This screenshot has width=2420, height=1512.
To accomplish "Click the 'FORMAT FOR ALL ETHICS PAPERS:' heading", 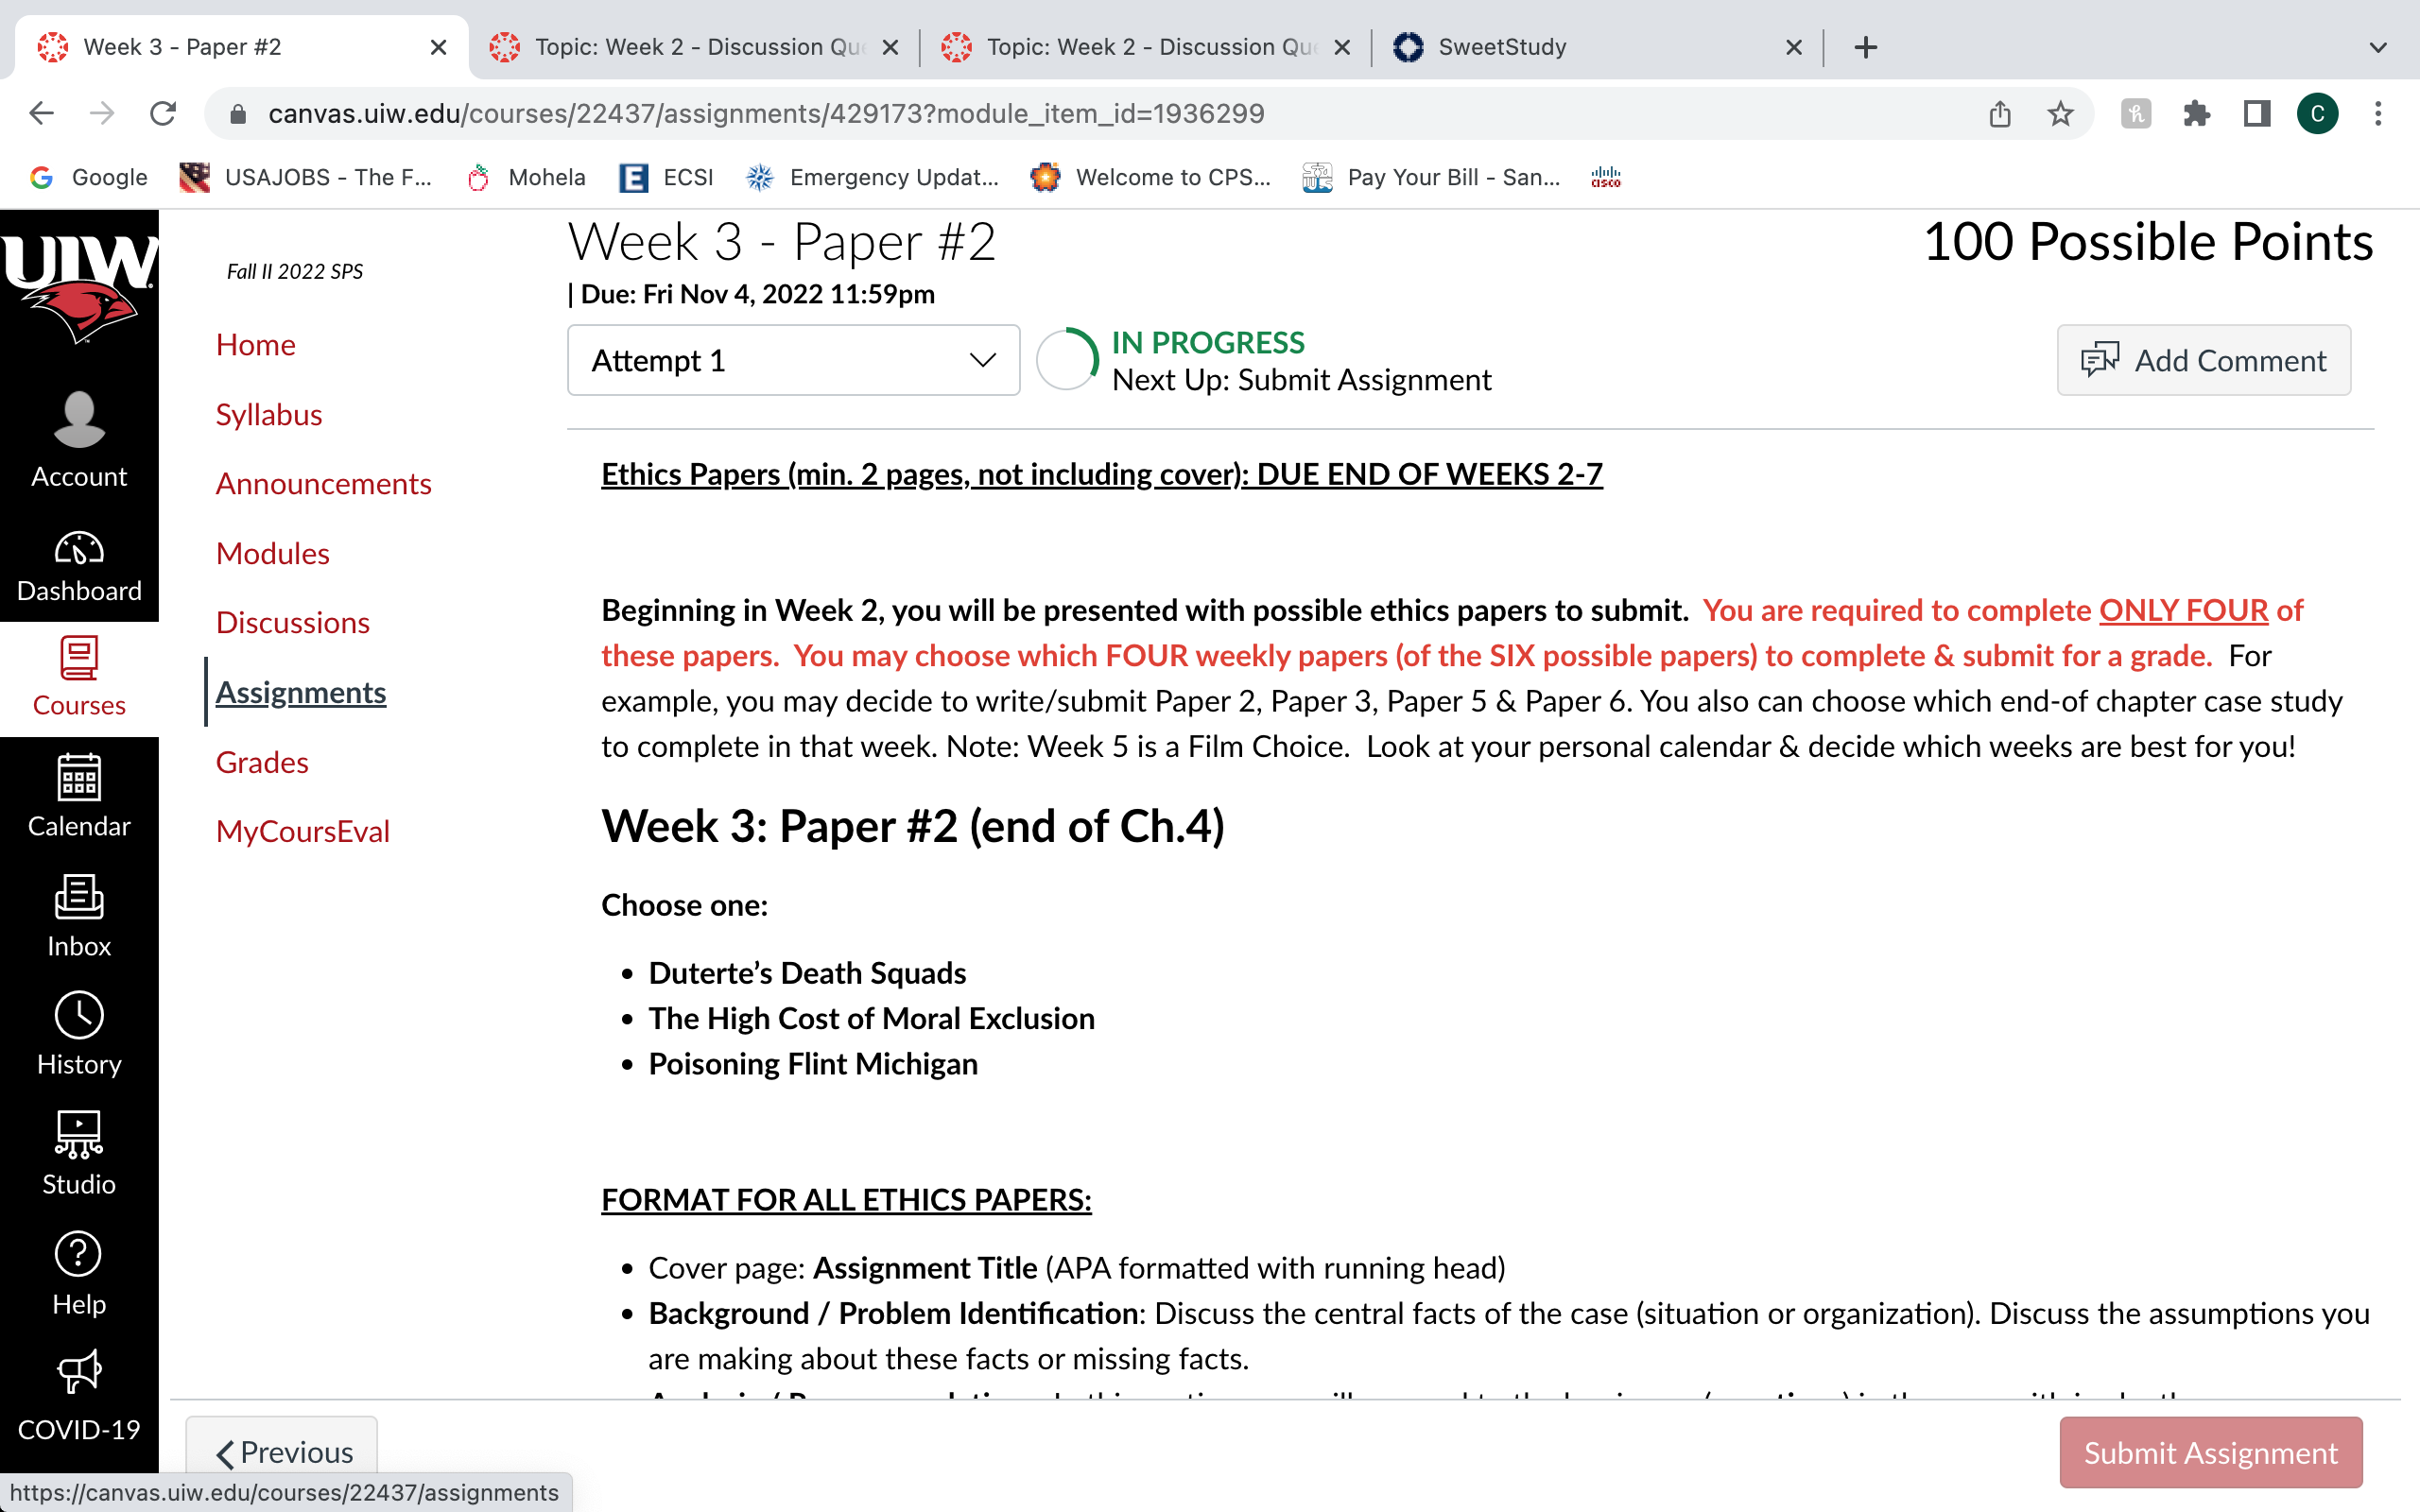I will click(846, 1199).
